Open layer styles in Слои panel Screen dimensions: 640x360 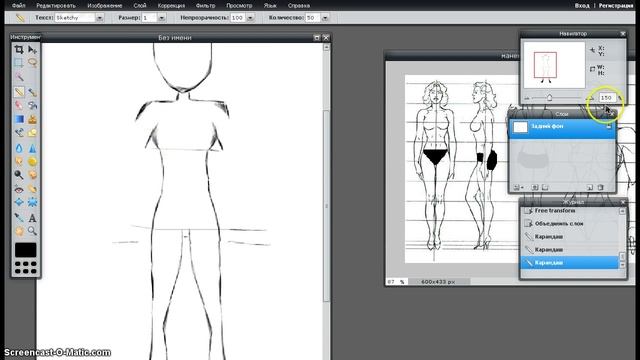(545, 187)
